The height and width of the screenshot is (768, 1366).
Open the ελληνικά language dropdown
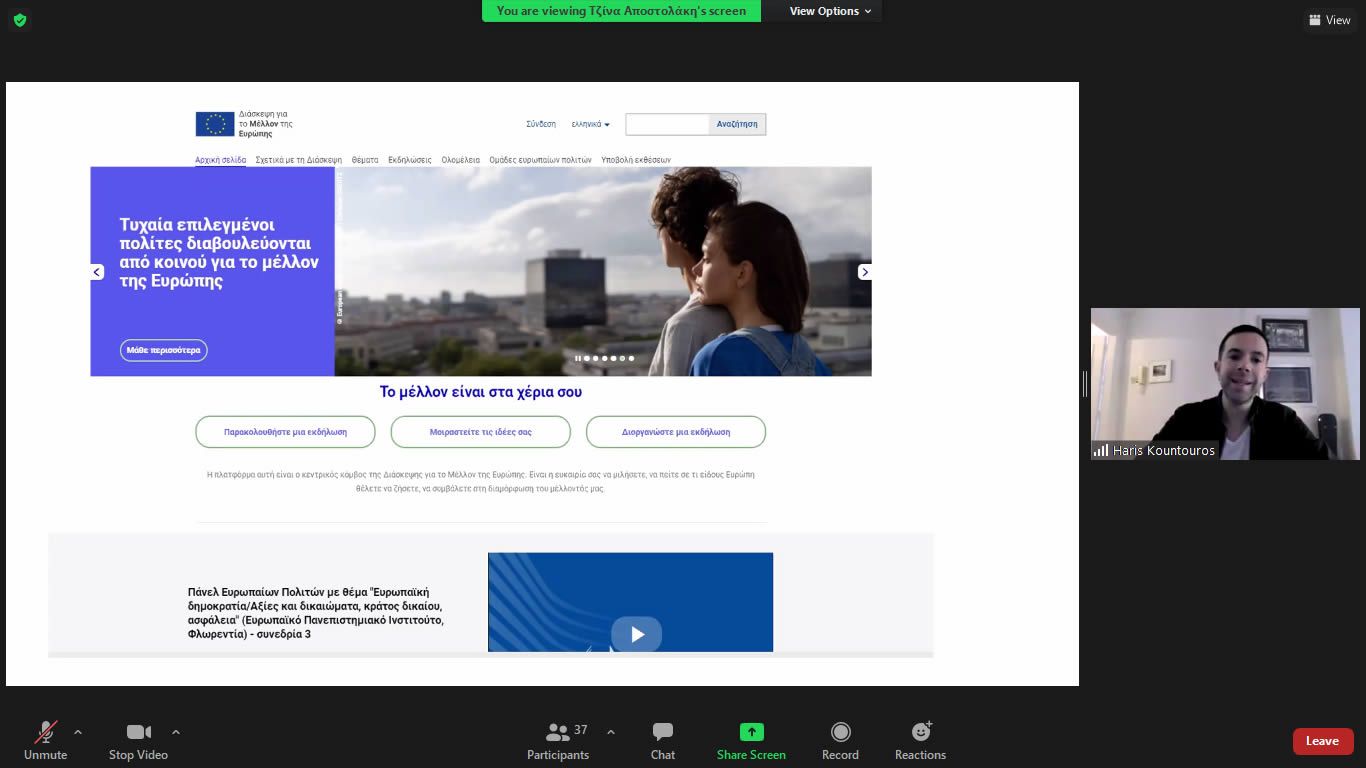[x=590, y=124]
